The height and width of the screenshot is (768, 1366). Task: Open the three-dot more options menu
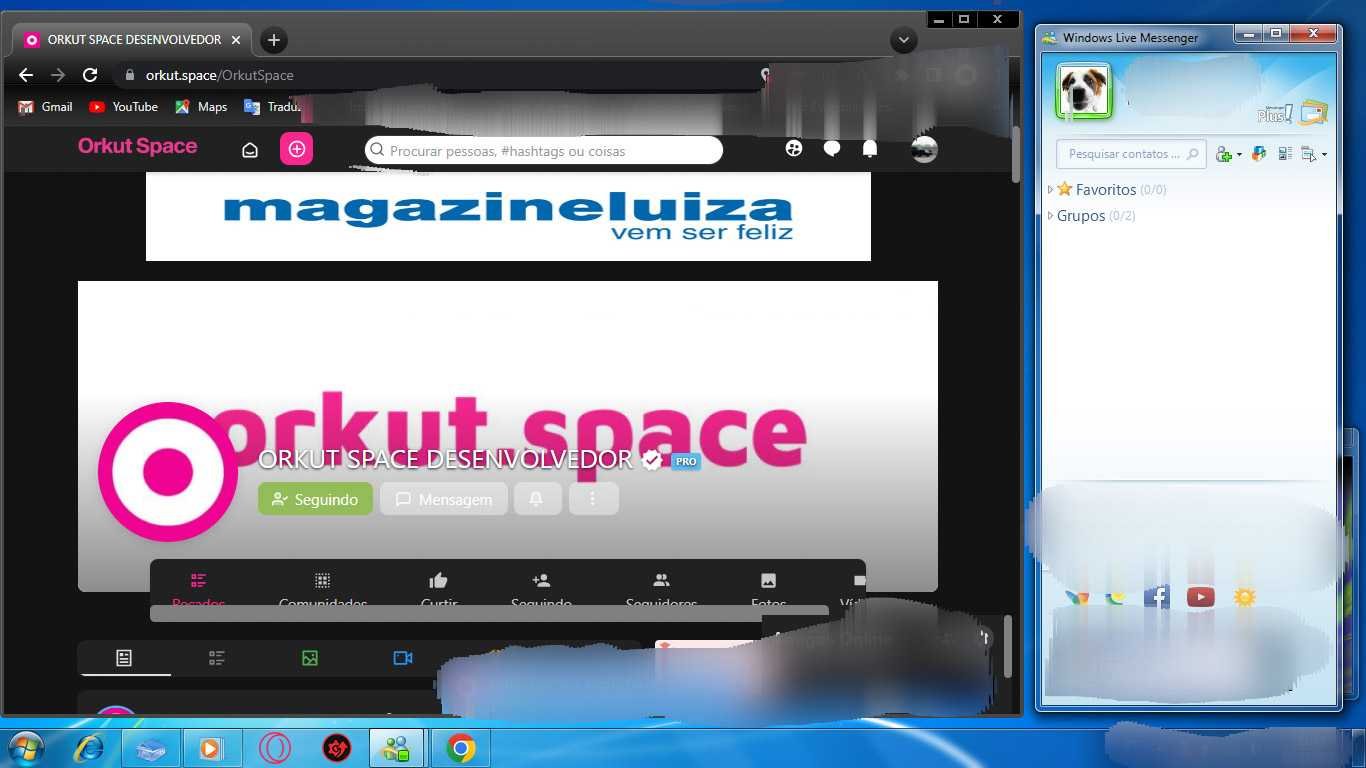pos(593,499)
